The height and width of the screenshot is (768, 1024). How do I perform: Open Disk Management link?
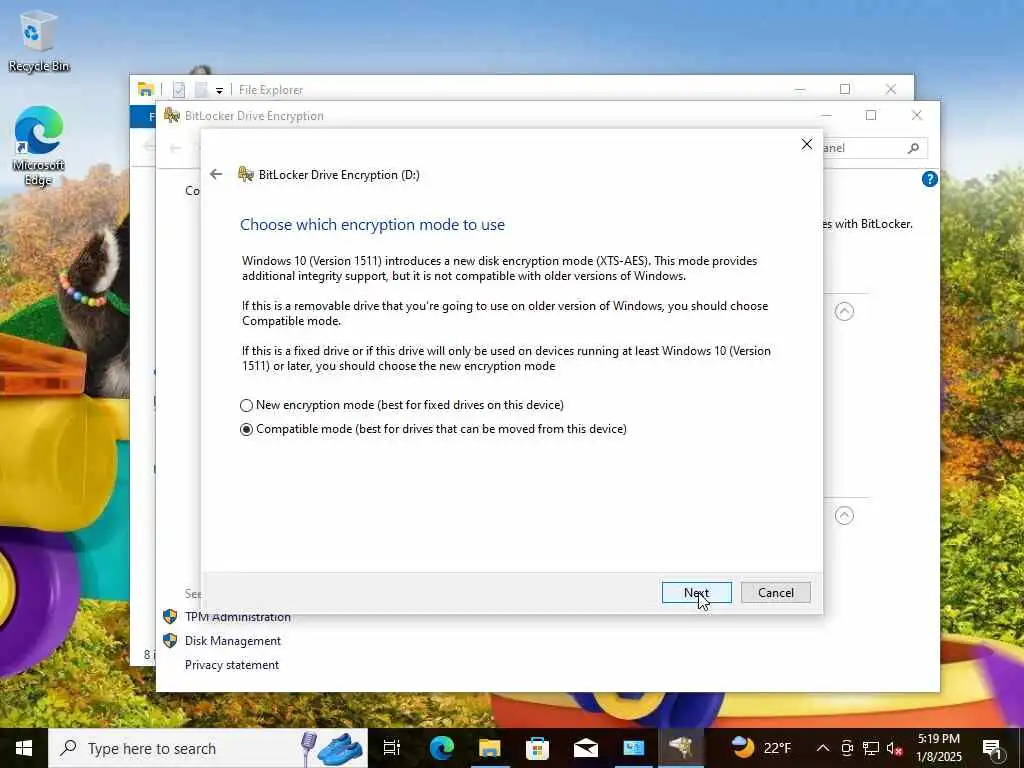click(232, 641)
